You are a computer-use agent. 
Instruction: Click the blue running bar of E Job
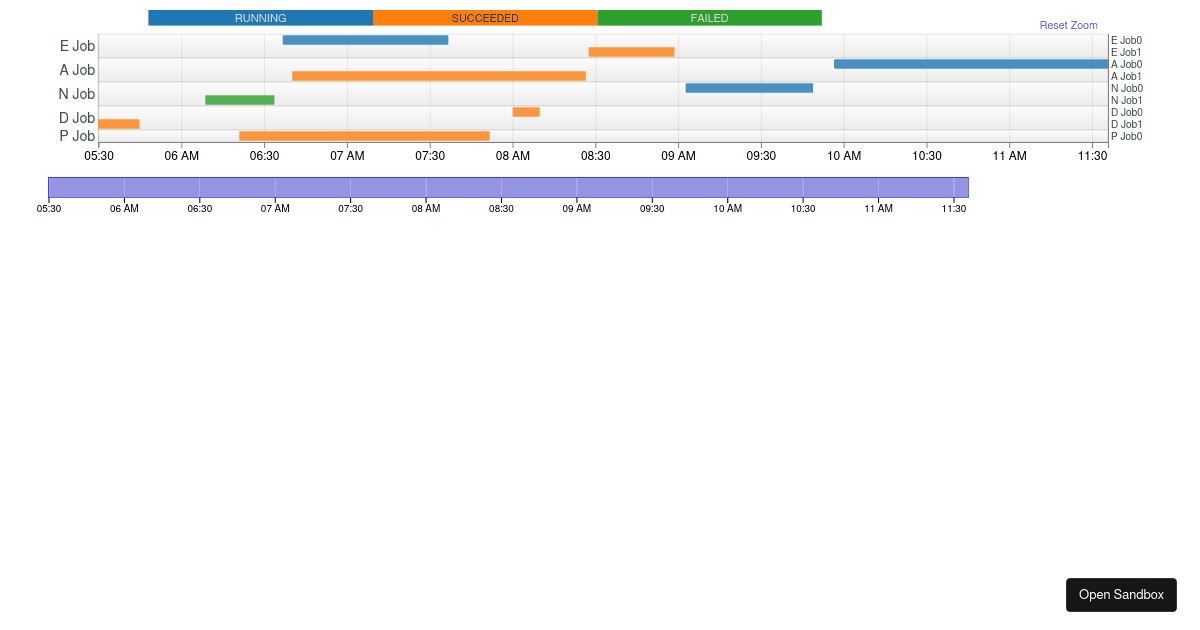pos(365,40)
